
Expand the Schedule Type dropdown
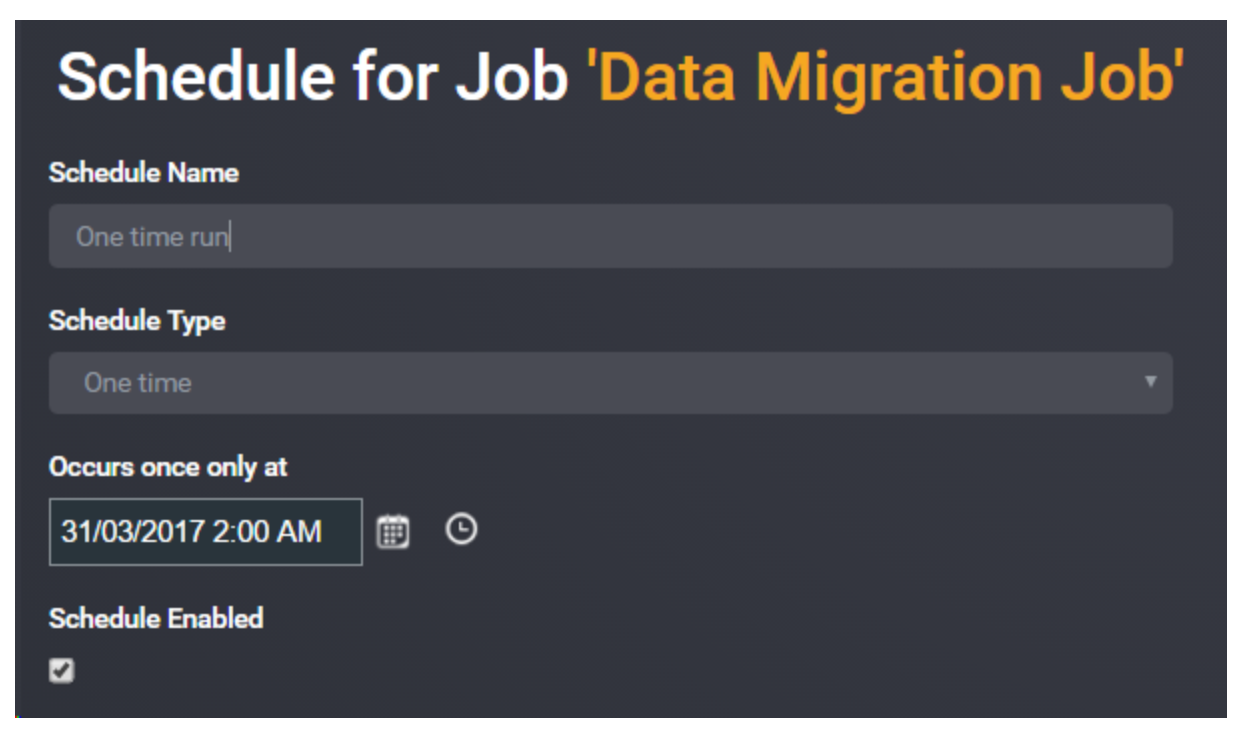click(610, 383)
